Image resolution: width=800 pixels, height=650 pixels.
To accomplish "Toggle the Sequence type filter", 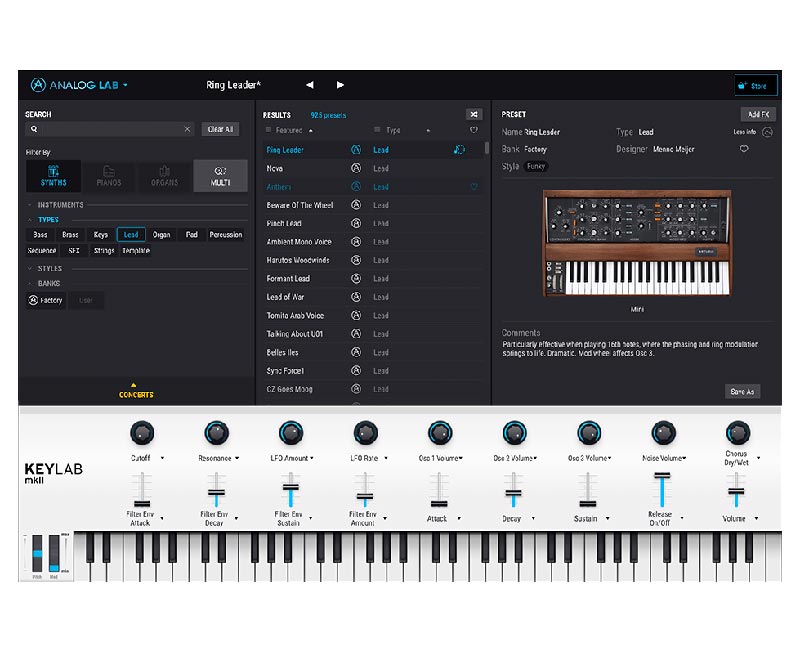I will (41, 251).
